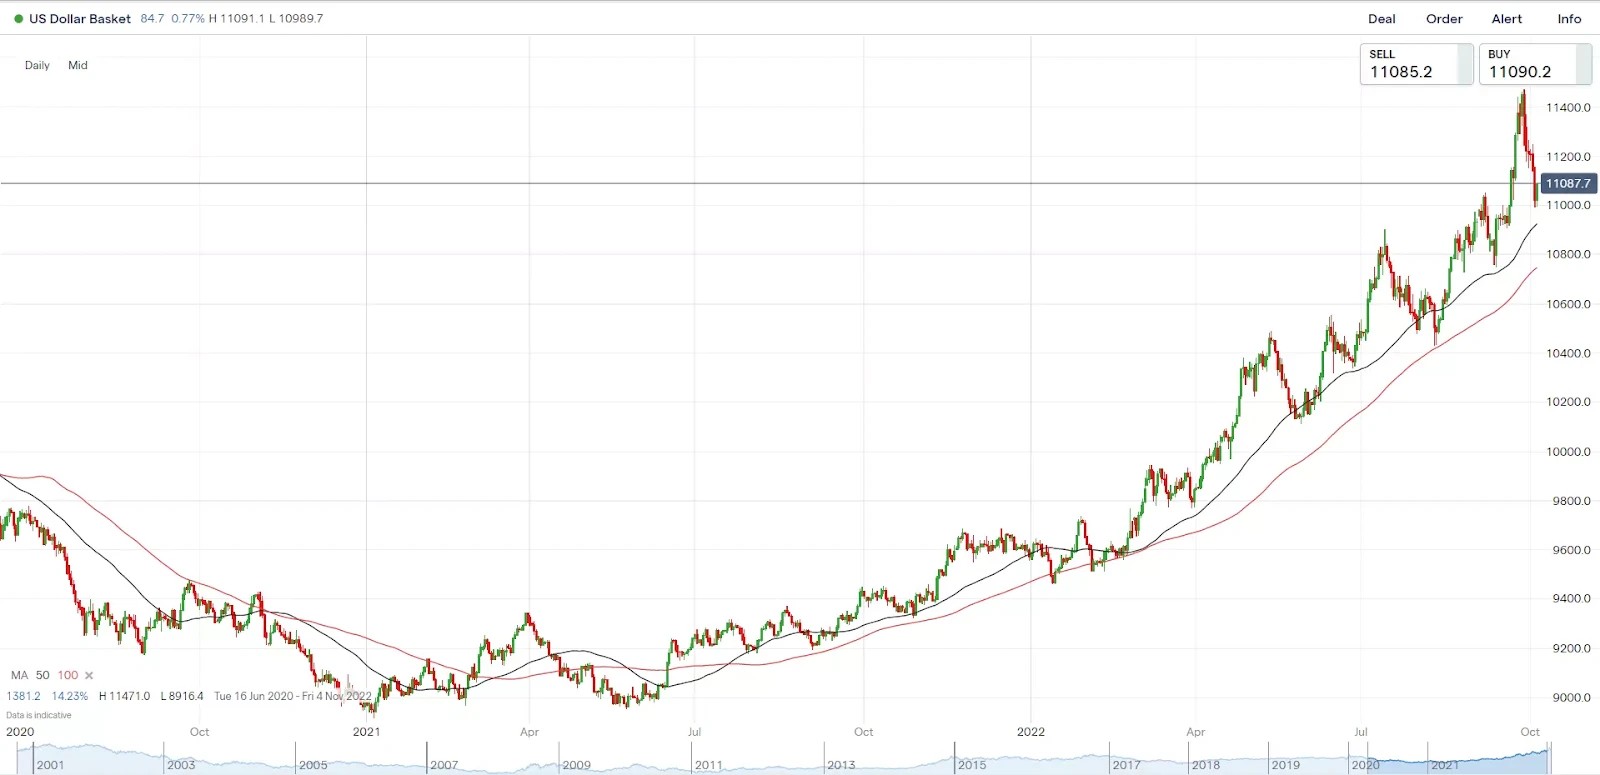Jump to 2003 in the overview strip

tap(181, 765)
